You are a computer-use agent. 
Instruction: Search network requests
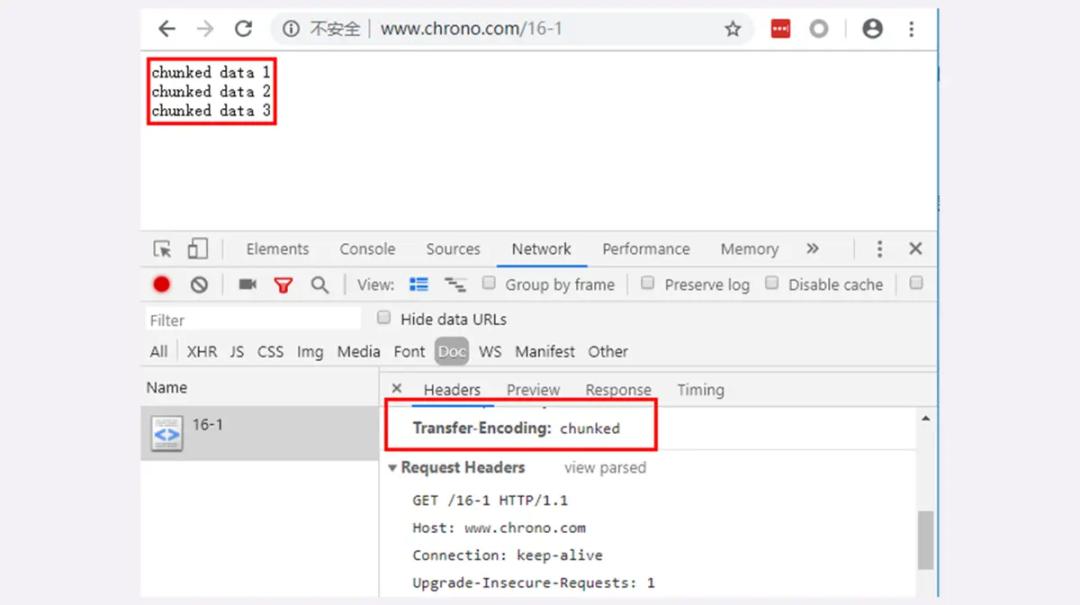pyautogui.click(x=320, y=285)
